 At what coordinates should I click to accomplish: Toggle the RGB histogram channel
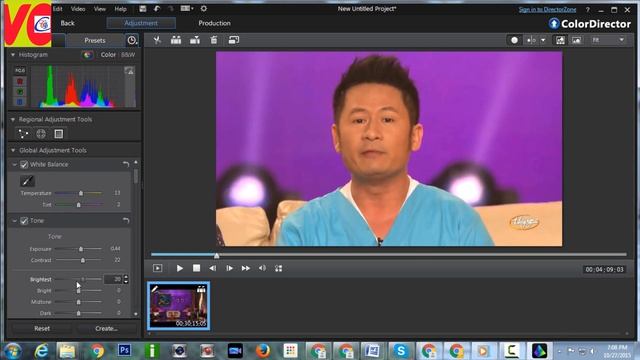pos(20,70)
